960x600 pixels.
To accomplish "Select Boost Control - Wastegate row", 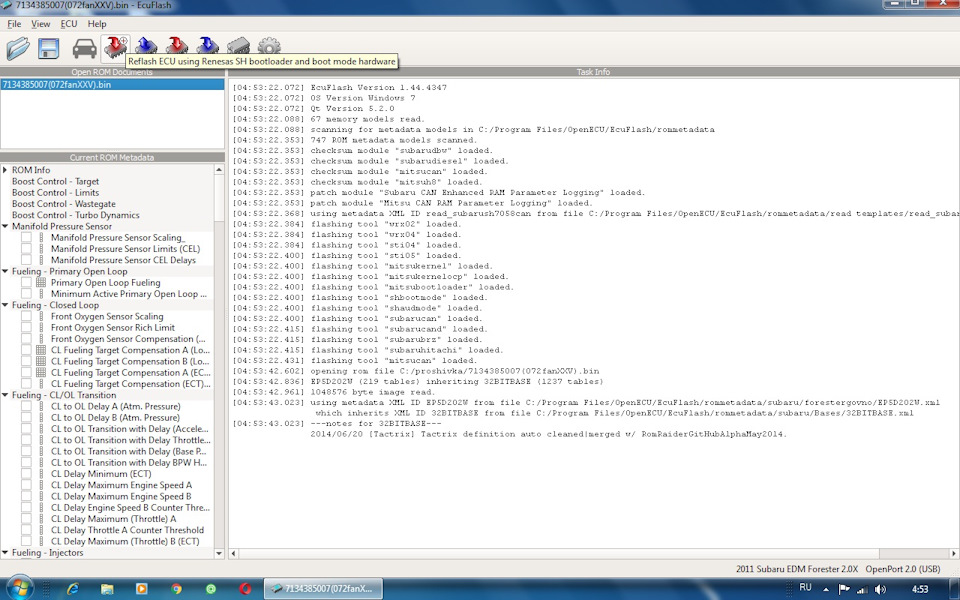I will point(64,204).
